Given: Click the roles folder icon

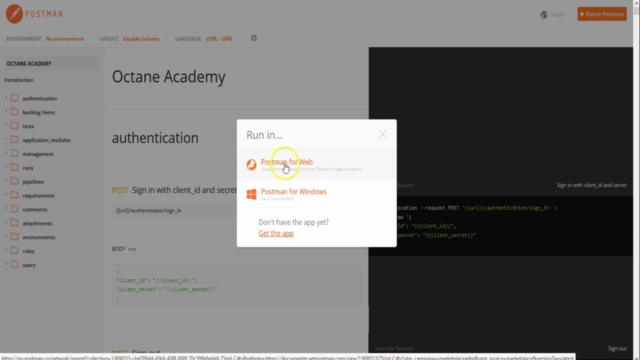Looking at the screenshot, I should [15, 250].
